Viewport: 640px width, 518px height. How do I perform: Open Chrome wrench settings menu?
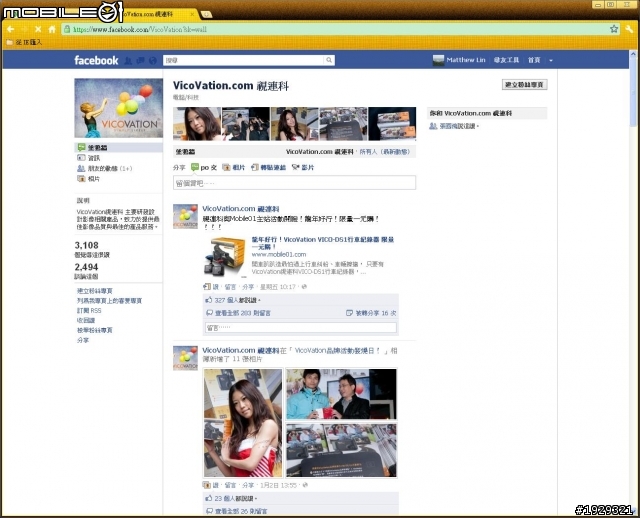coord(629,29)
